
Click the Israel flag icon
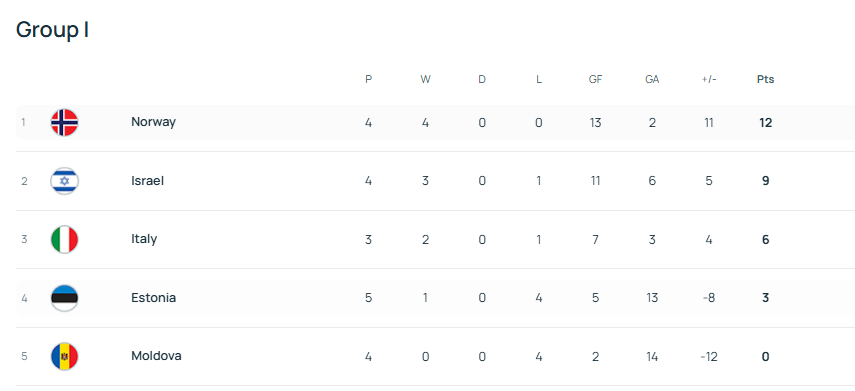64,181
